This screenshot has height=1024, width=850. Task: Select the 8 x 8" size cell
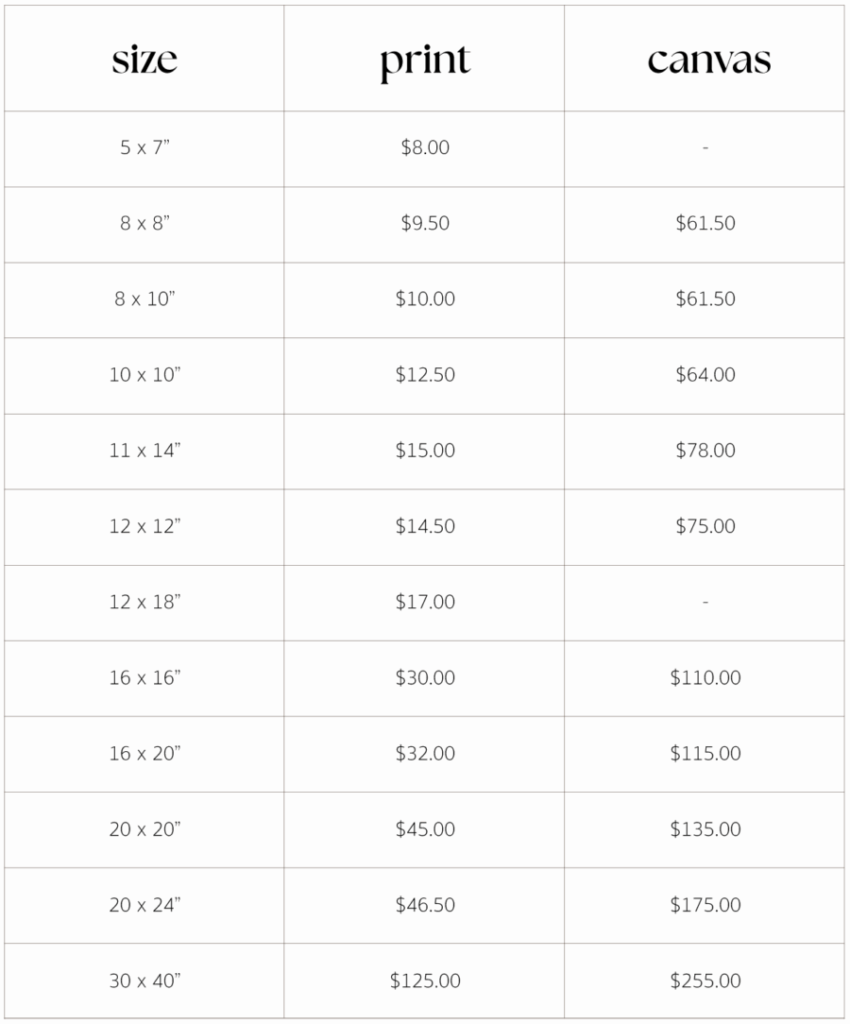[x=145, y=223]
